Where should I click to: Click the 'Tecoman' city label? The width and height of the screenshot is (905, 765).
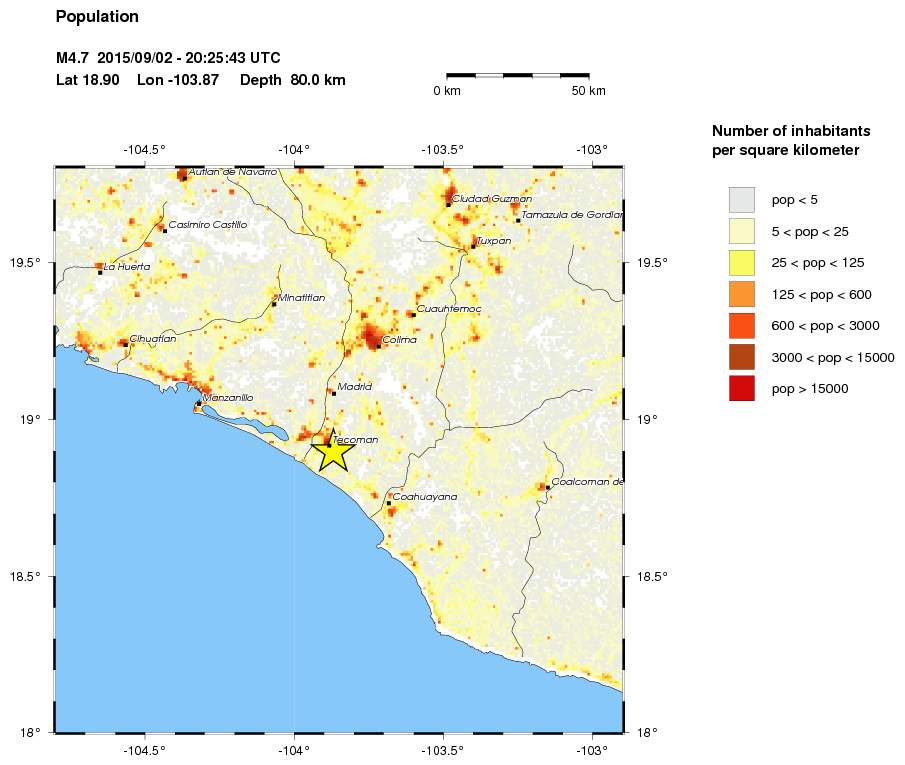coord(356,439)
